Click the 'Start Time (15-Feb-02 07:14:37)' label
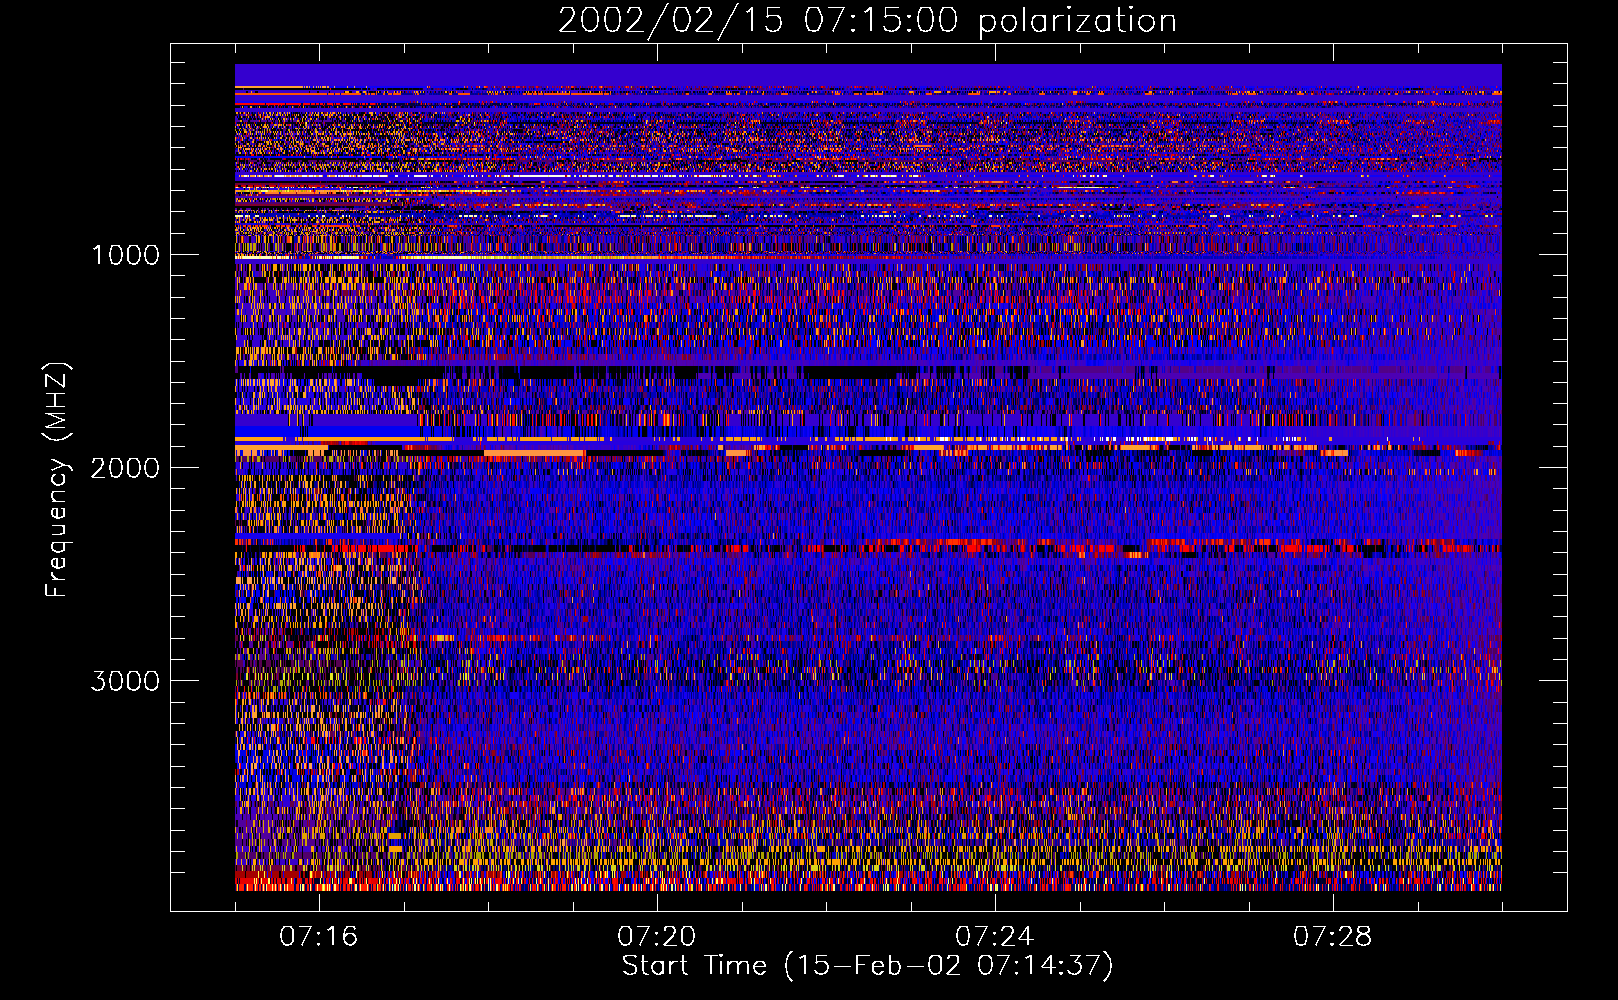This screenshot has height=1000, width=1618. (867, 966)
